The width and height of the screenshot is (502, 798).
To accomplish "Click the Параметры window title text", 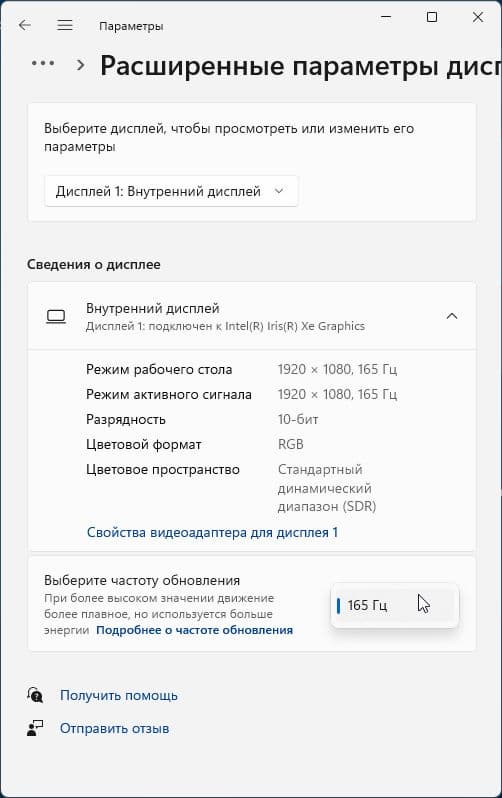I will coord(131,26).
